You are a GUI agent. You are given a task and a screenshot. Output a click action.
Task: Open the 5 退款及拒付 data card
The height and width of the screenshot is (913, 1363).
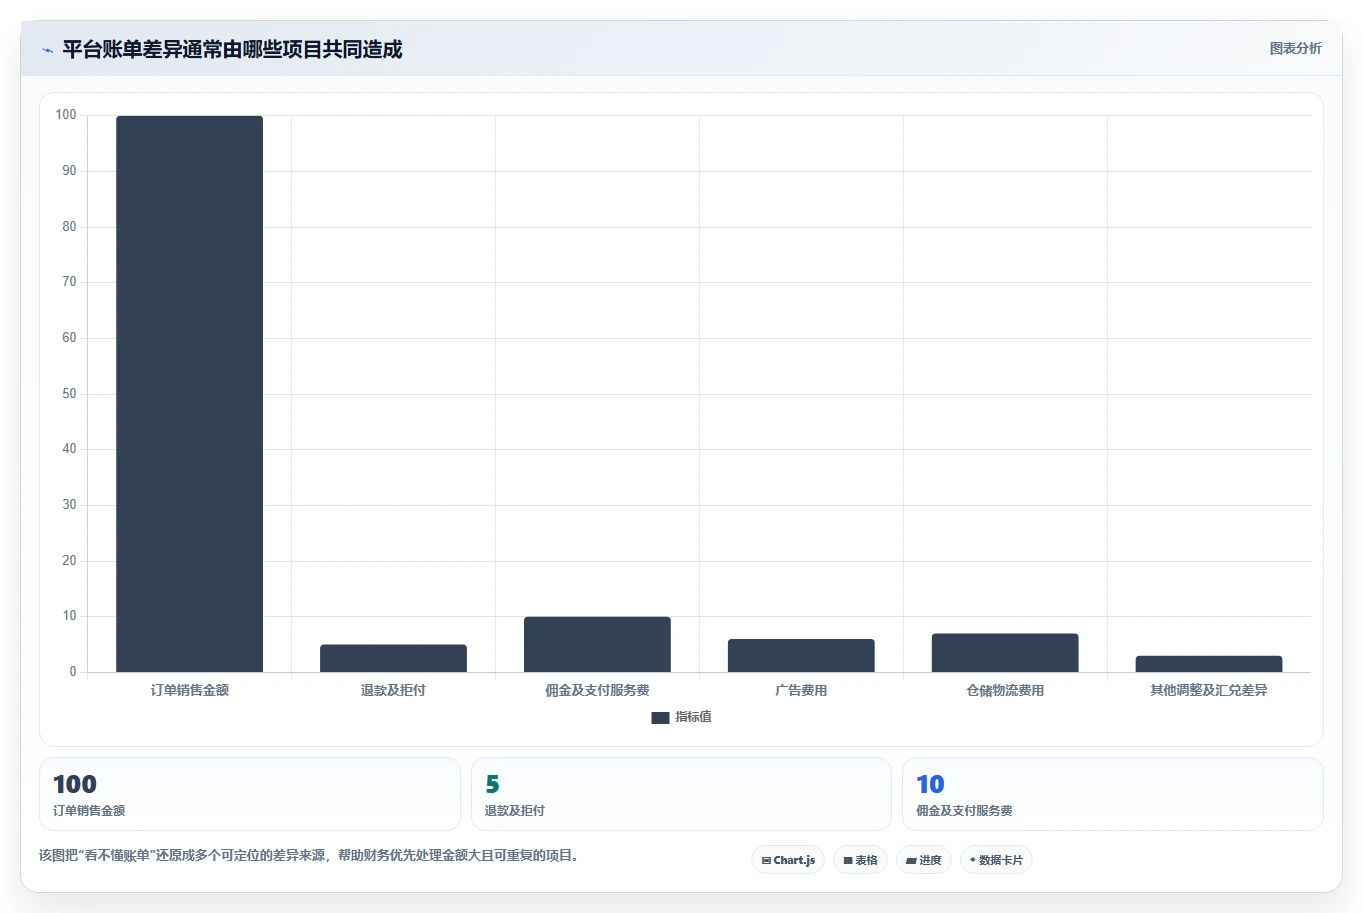pyautogui.click(x=681, y=794)
